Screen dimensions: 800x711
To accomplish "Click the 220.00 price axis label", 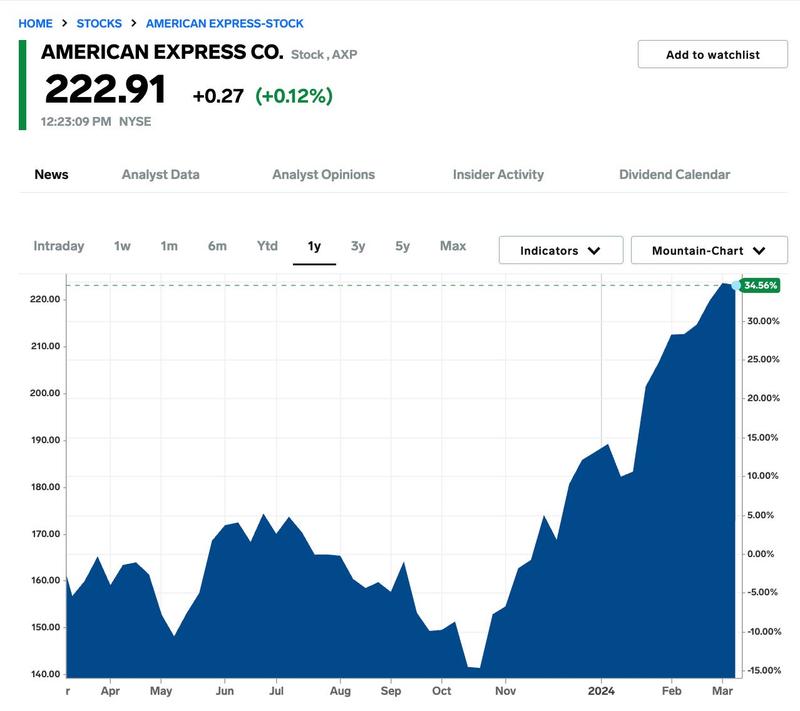I will point(45,299).
